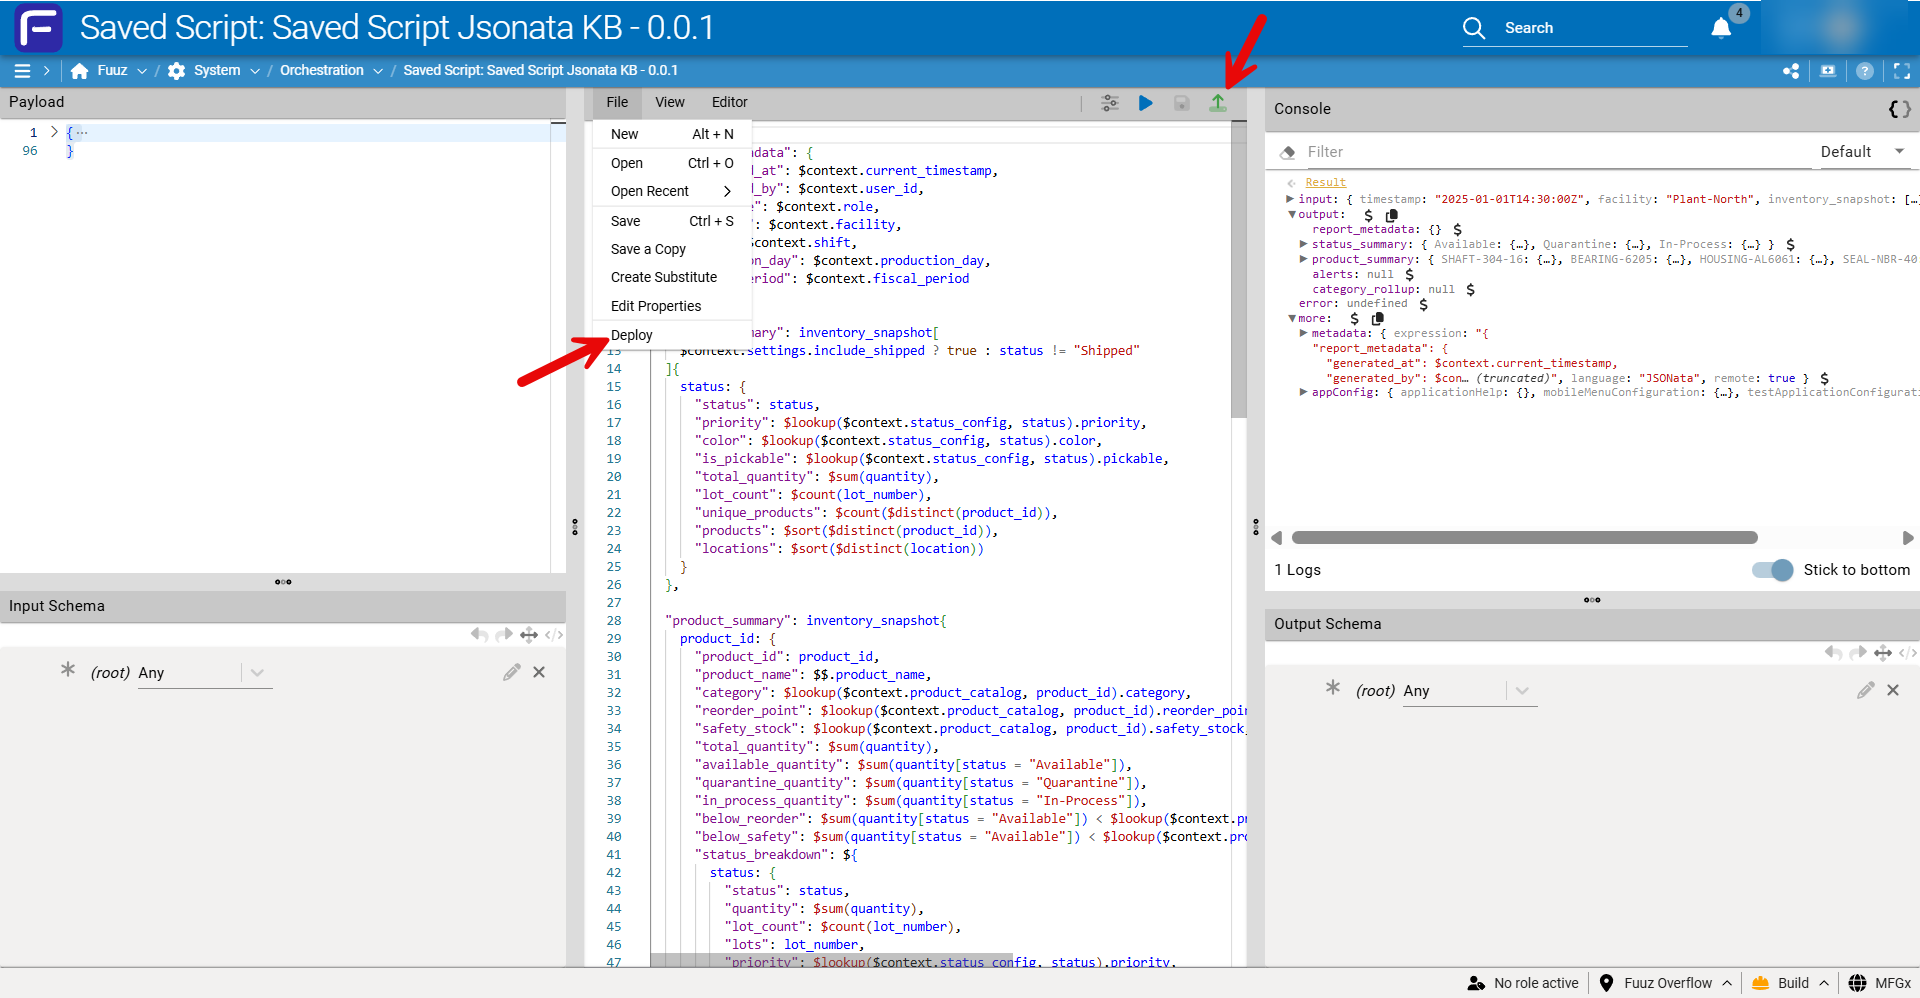Click the Console horizontal scrollbar
This screenshot has height=998, width=1920.
coord(1524,538)
